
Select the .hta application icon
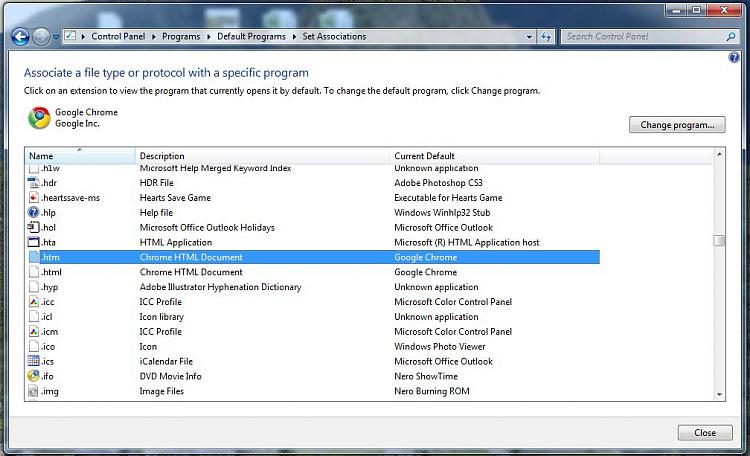coord(33,242)
